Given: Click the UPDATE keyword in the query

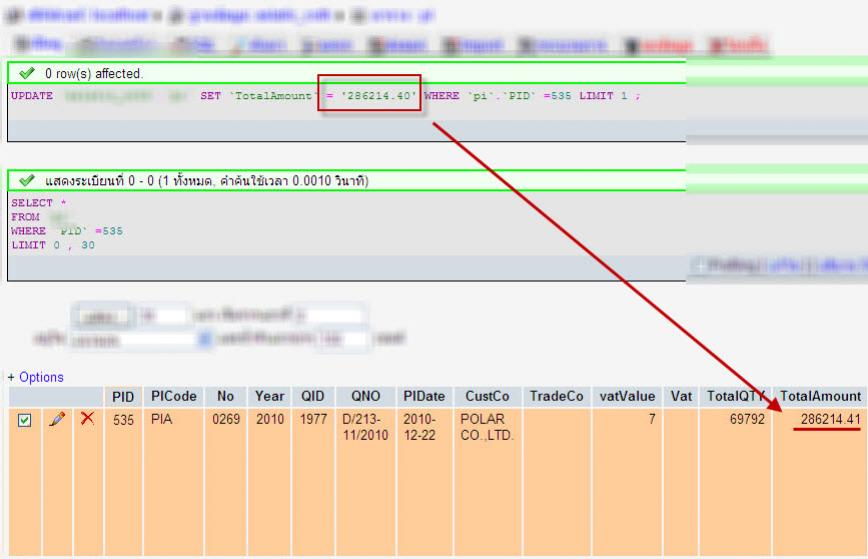Looking at the screenshot, I should (32, 95).
